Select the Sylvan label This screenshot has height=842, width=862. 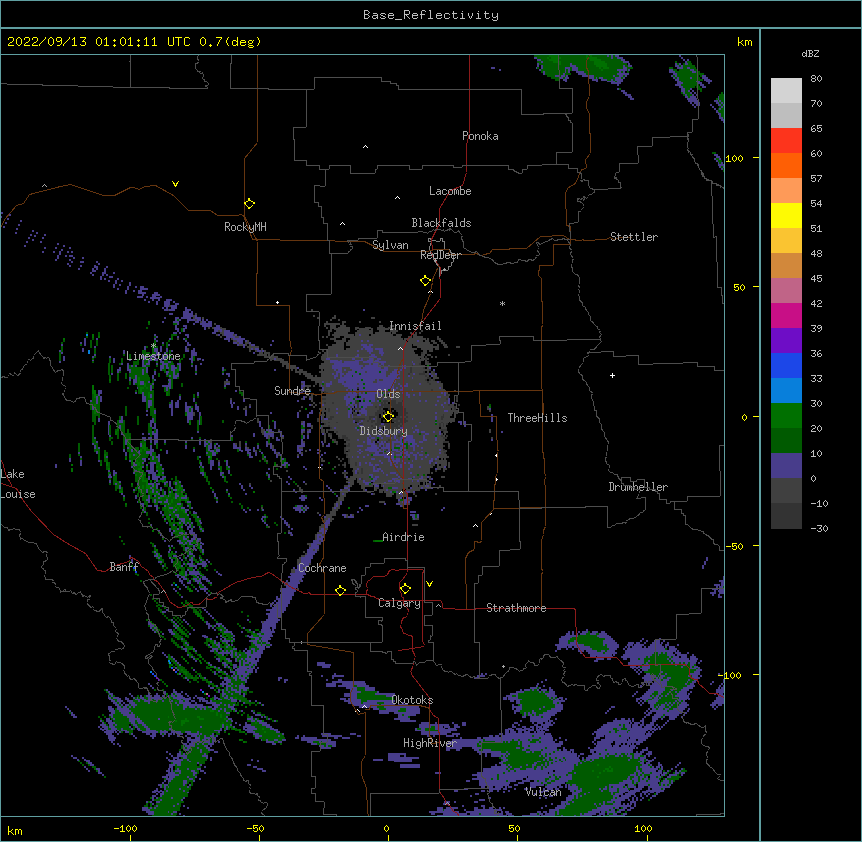390,245
